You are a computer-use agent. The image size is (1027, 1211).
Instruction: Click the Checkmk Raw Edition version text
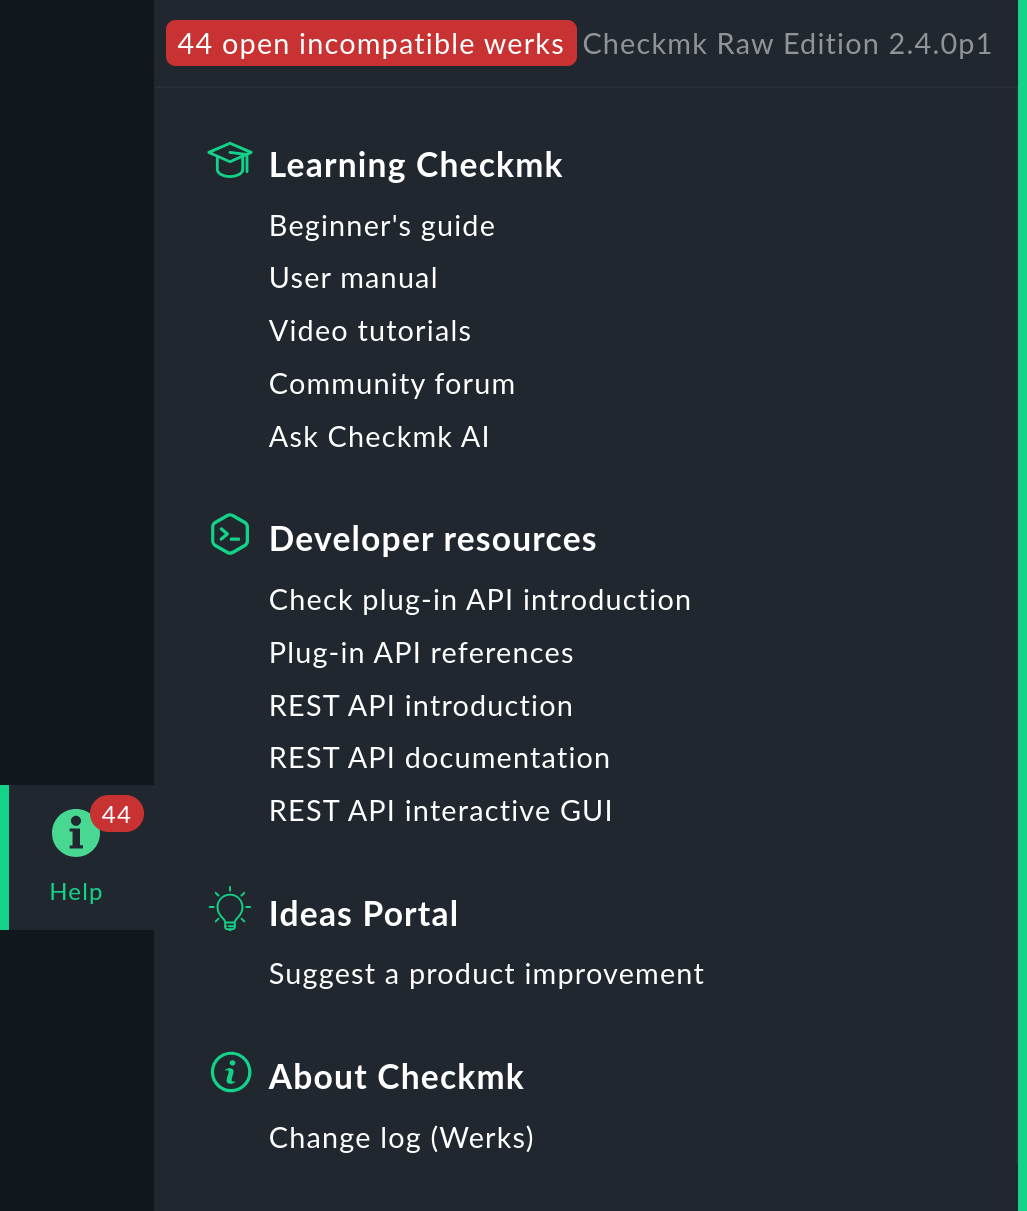coord(787,44)
